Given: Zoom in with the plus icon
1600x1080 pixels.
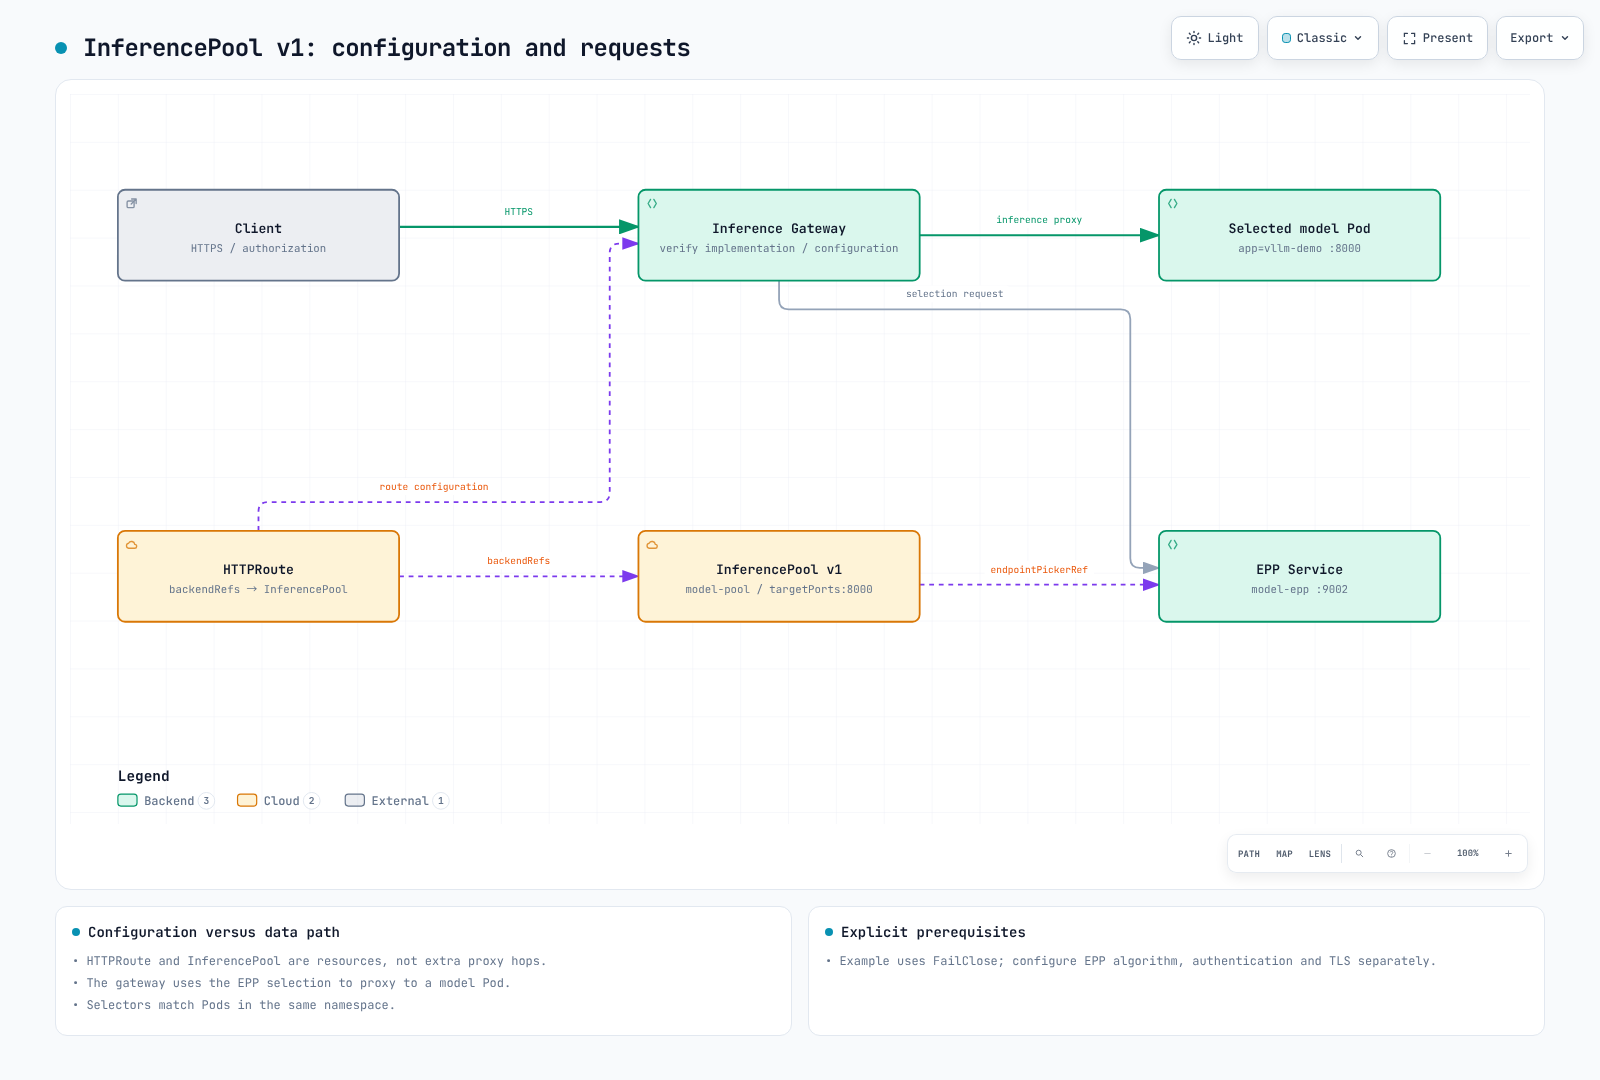Looking at the screenshot, I should [x=1508, y=854].
